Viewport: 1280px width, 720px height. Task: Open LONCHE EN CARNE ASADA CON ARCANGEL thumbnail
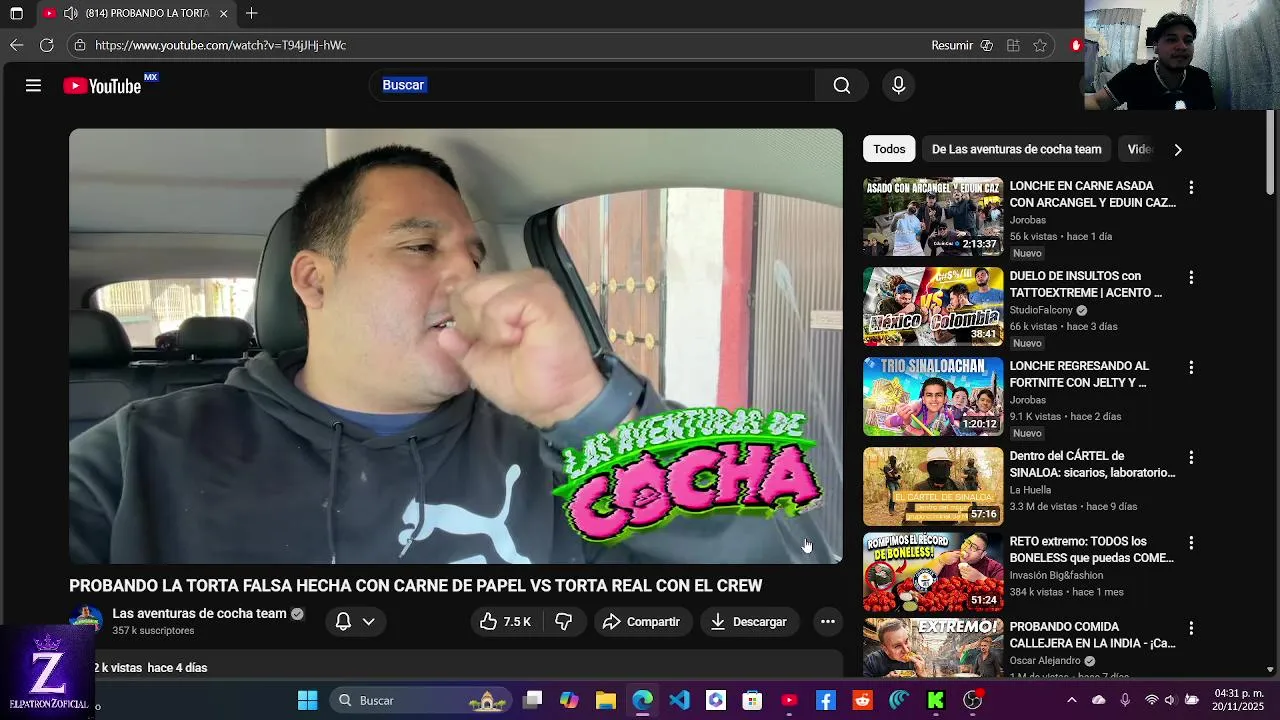pyautogui.click(x=933, y=217)
